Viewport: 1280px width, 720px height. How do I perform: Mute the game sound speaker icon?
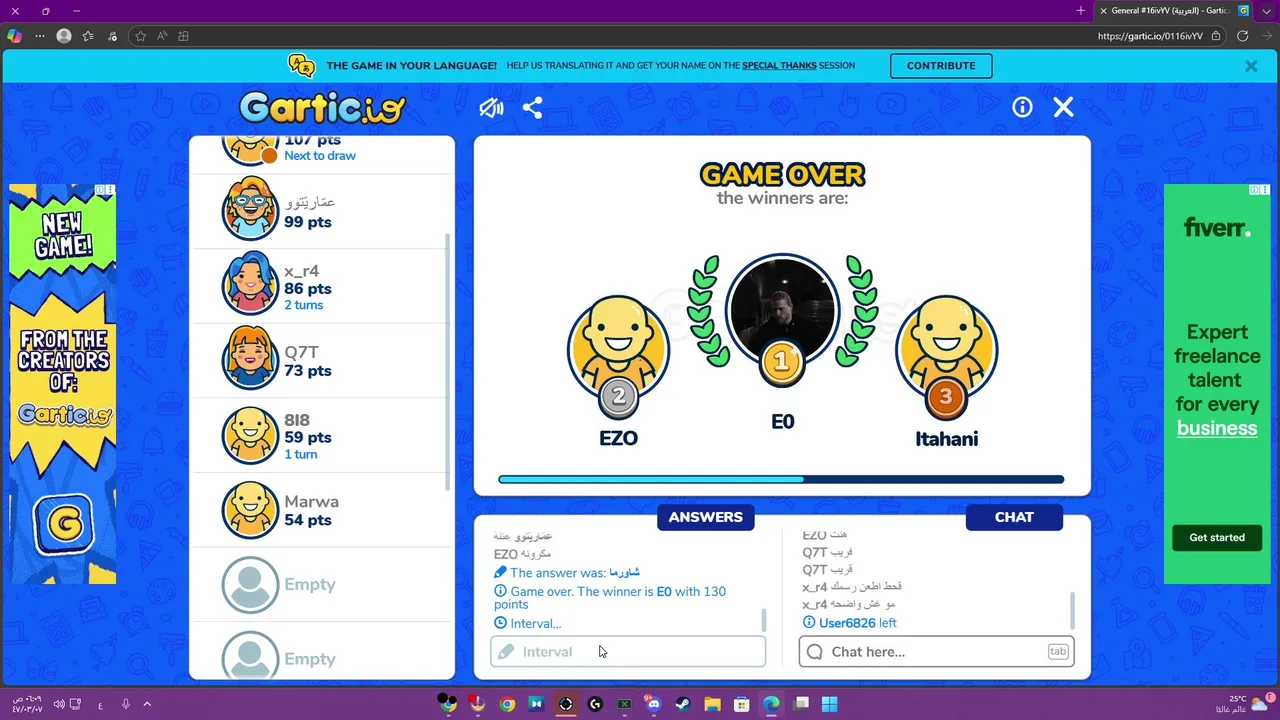491,108
